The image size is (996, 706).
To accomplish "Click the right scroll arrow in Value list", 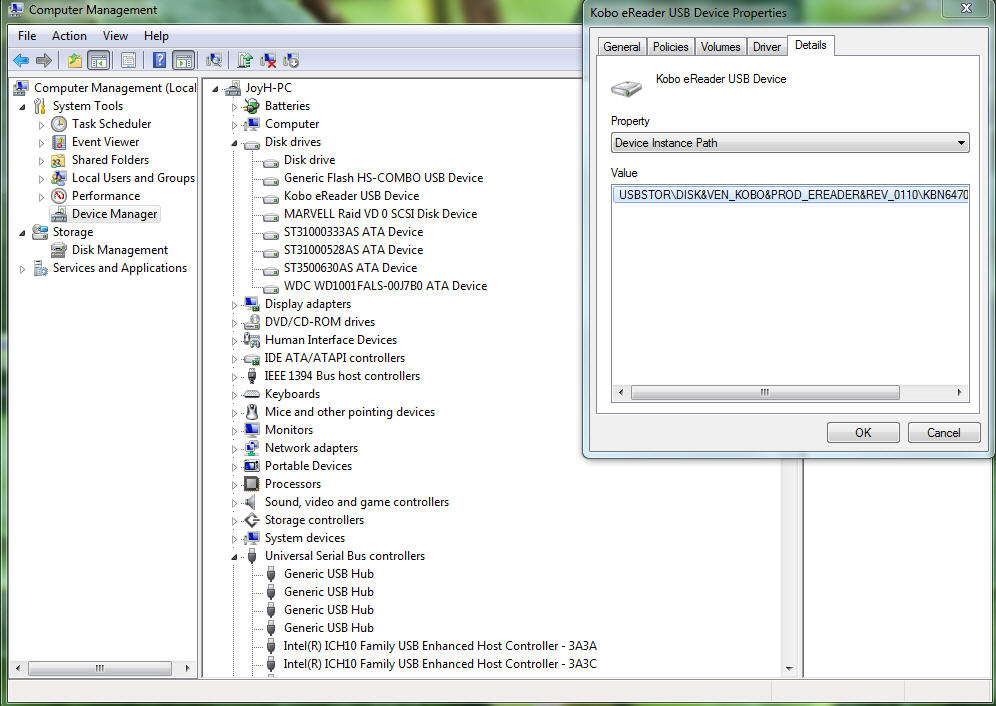I will click(959, 393).
